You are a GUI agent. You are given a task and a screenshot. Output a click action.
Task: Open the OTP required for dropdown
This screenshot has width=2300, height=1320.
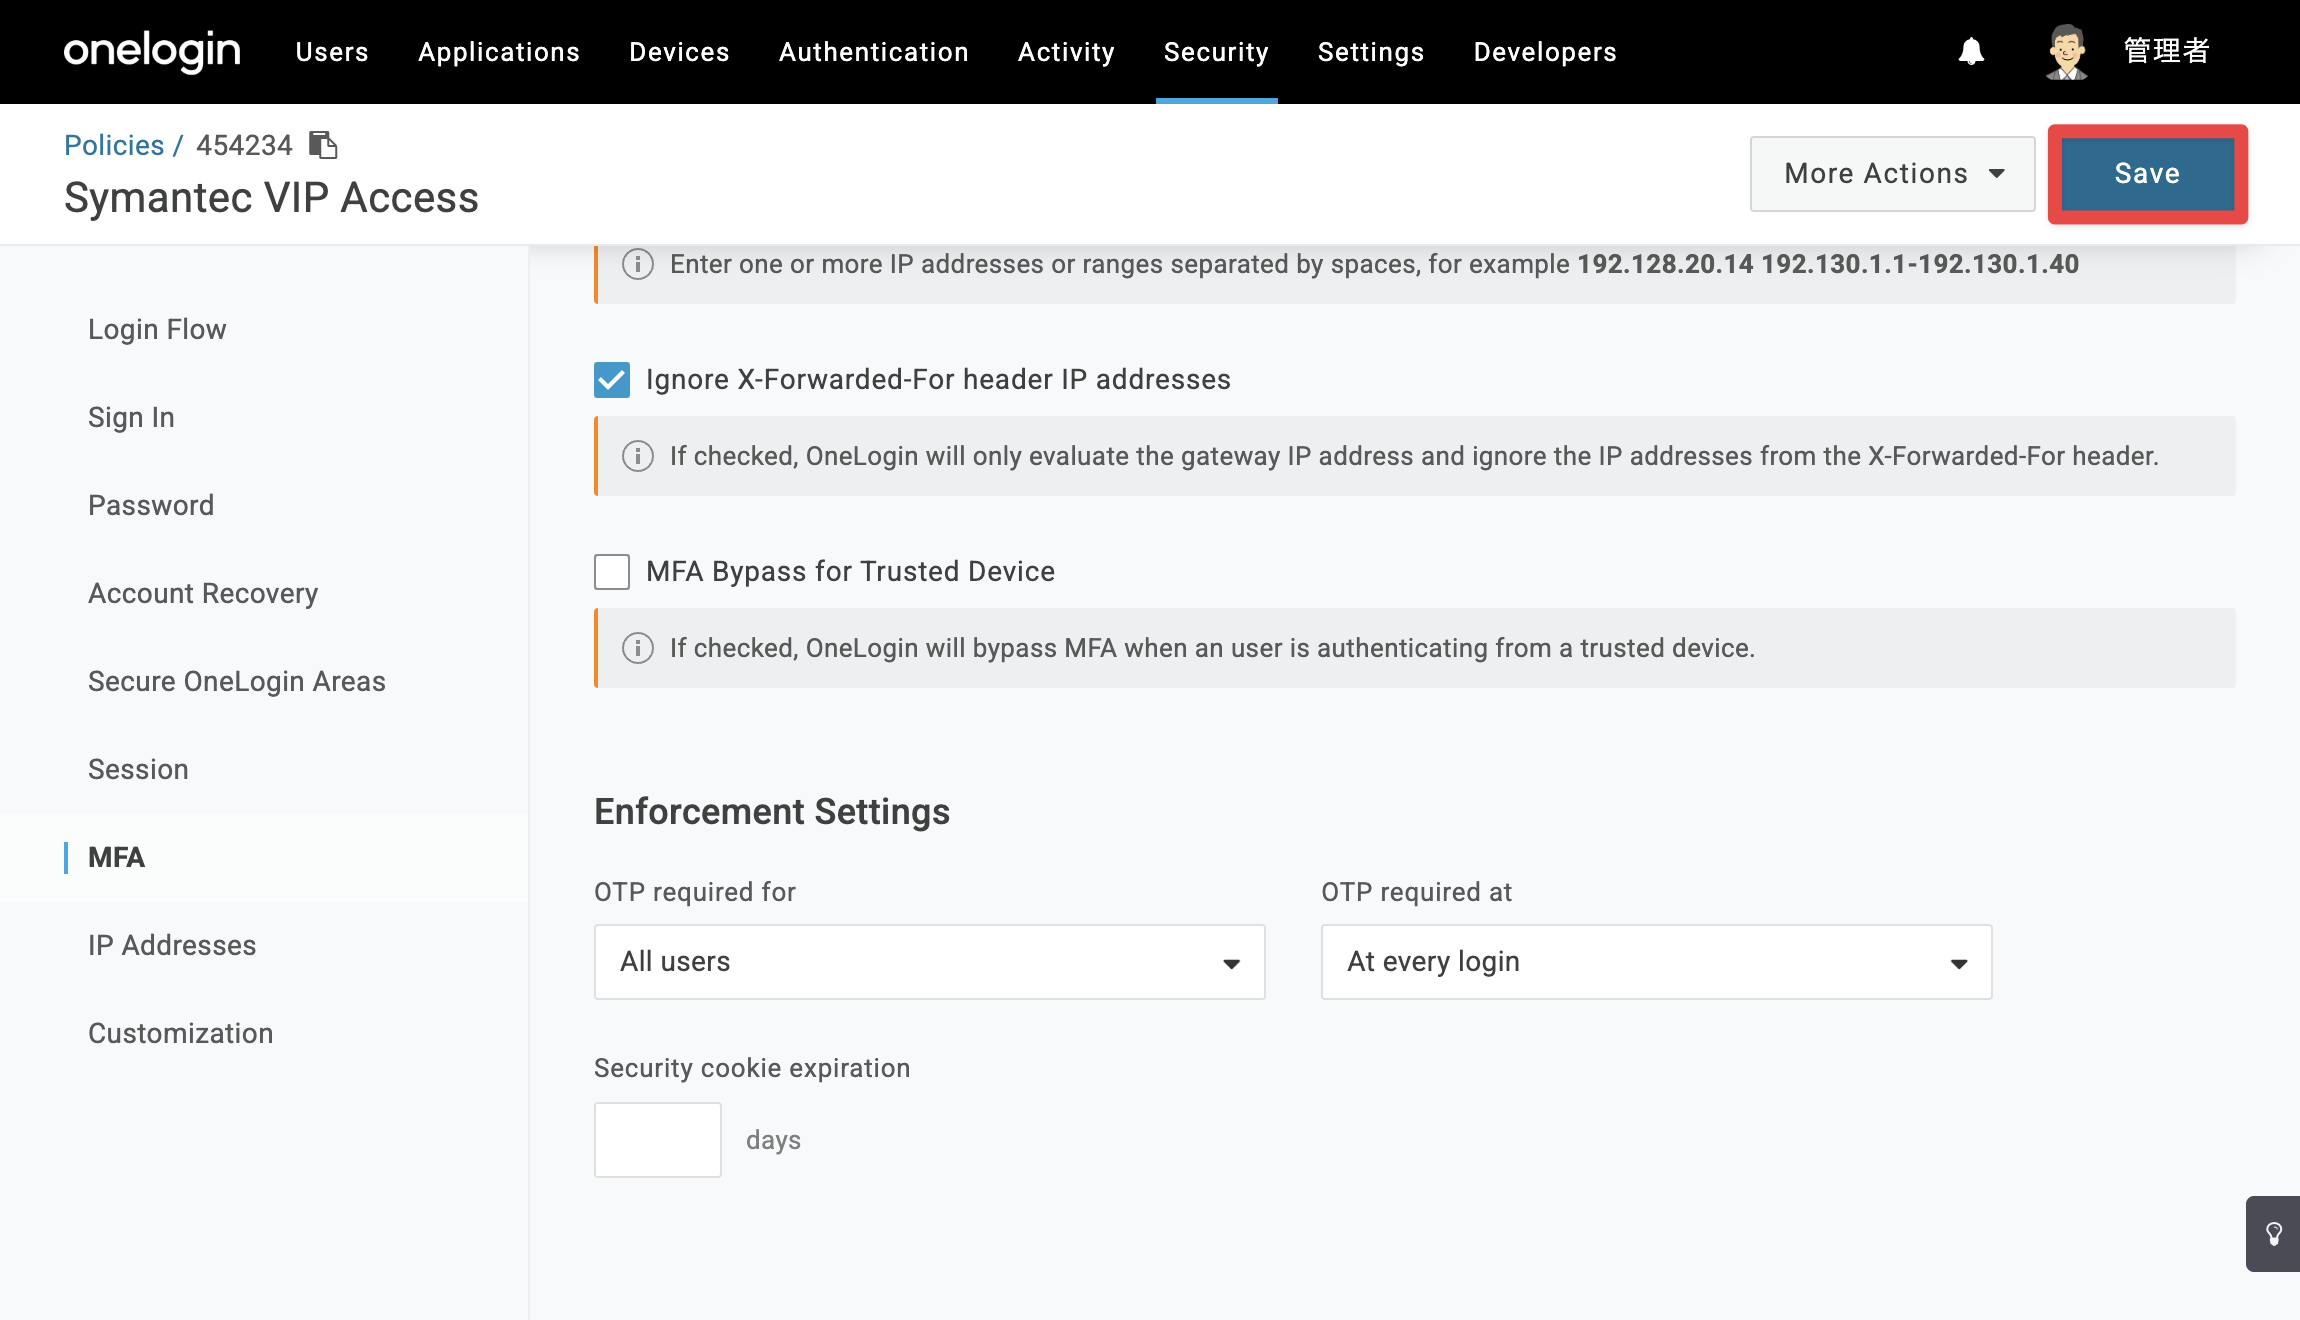click(x=929, y=962)
